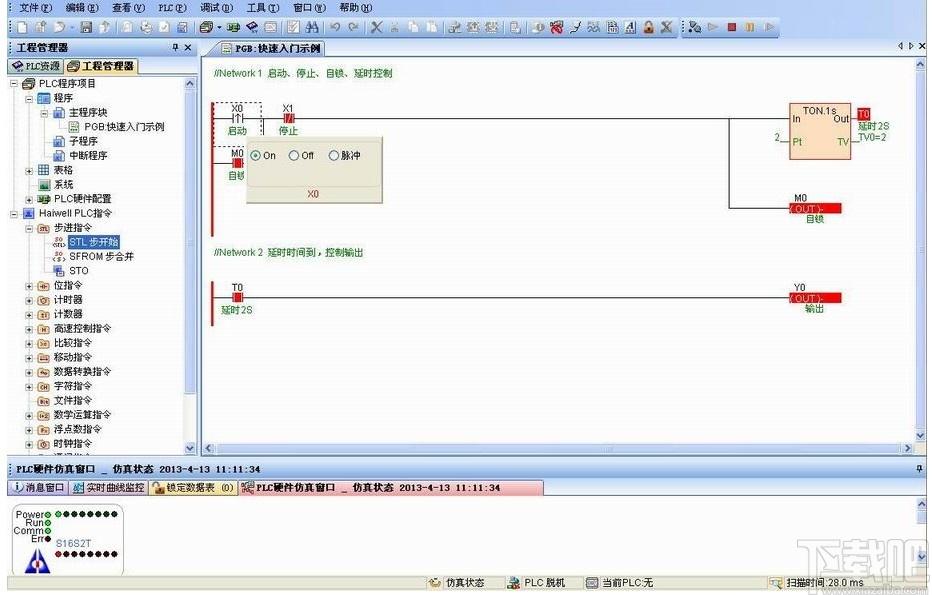Collapse the 主程序块 tree node
The width and height of the screenshot is (932, 595).
coord(43,112)
